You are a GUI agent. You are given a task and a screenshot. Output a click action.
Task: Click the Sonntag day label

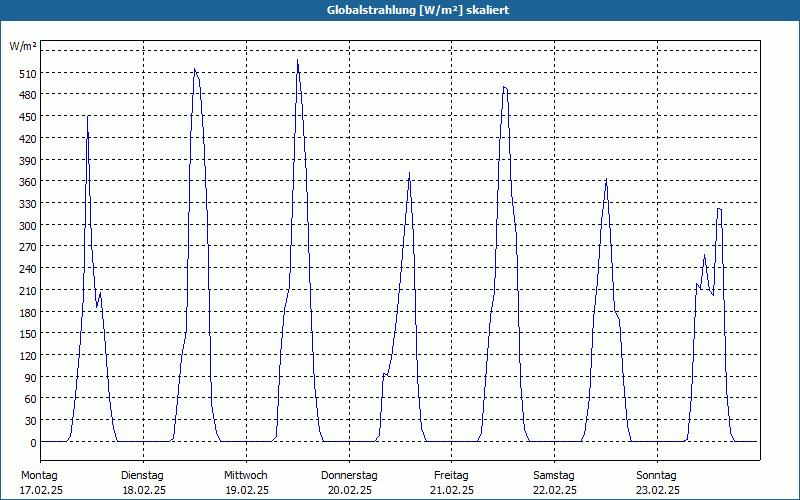point(656,476)
